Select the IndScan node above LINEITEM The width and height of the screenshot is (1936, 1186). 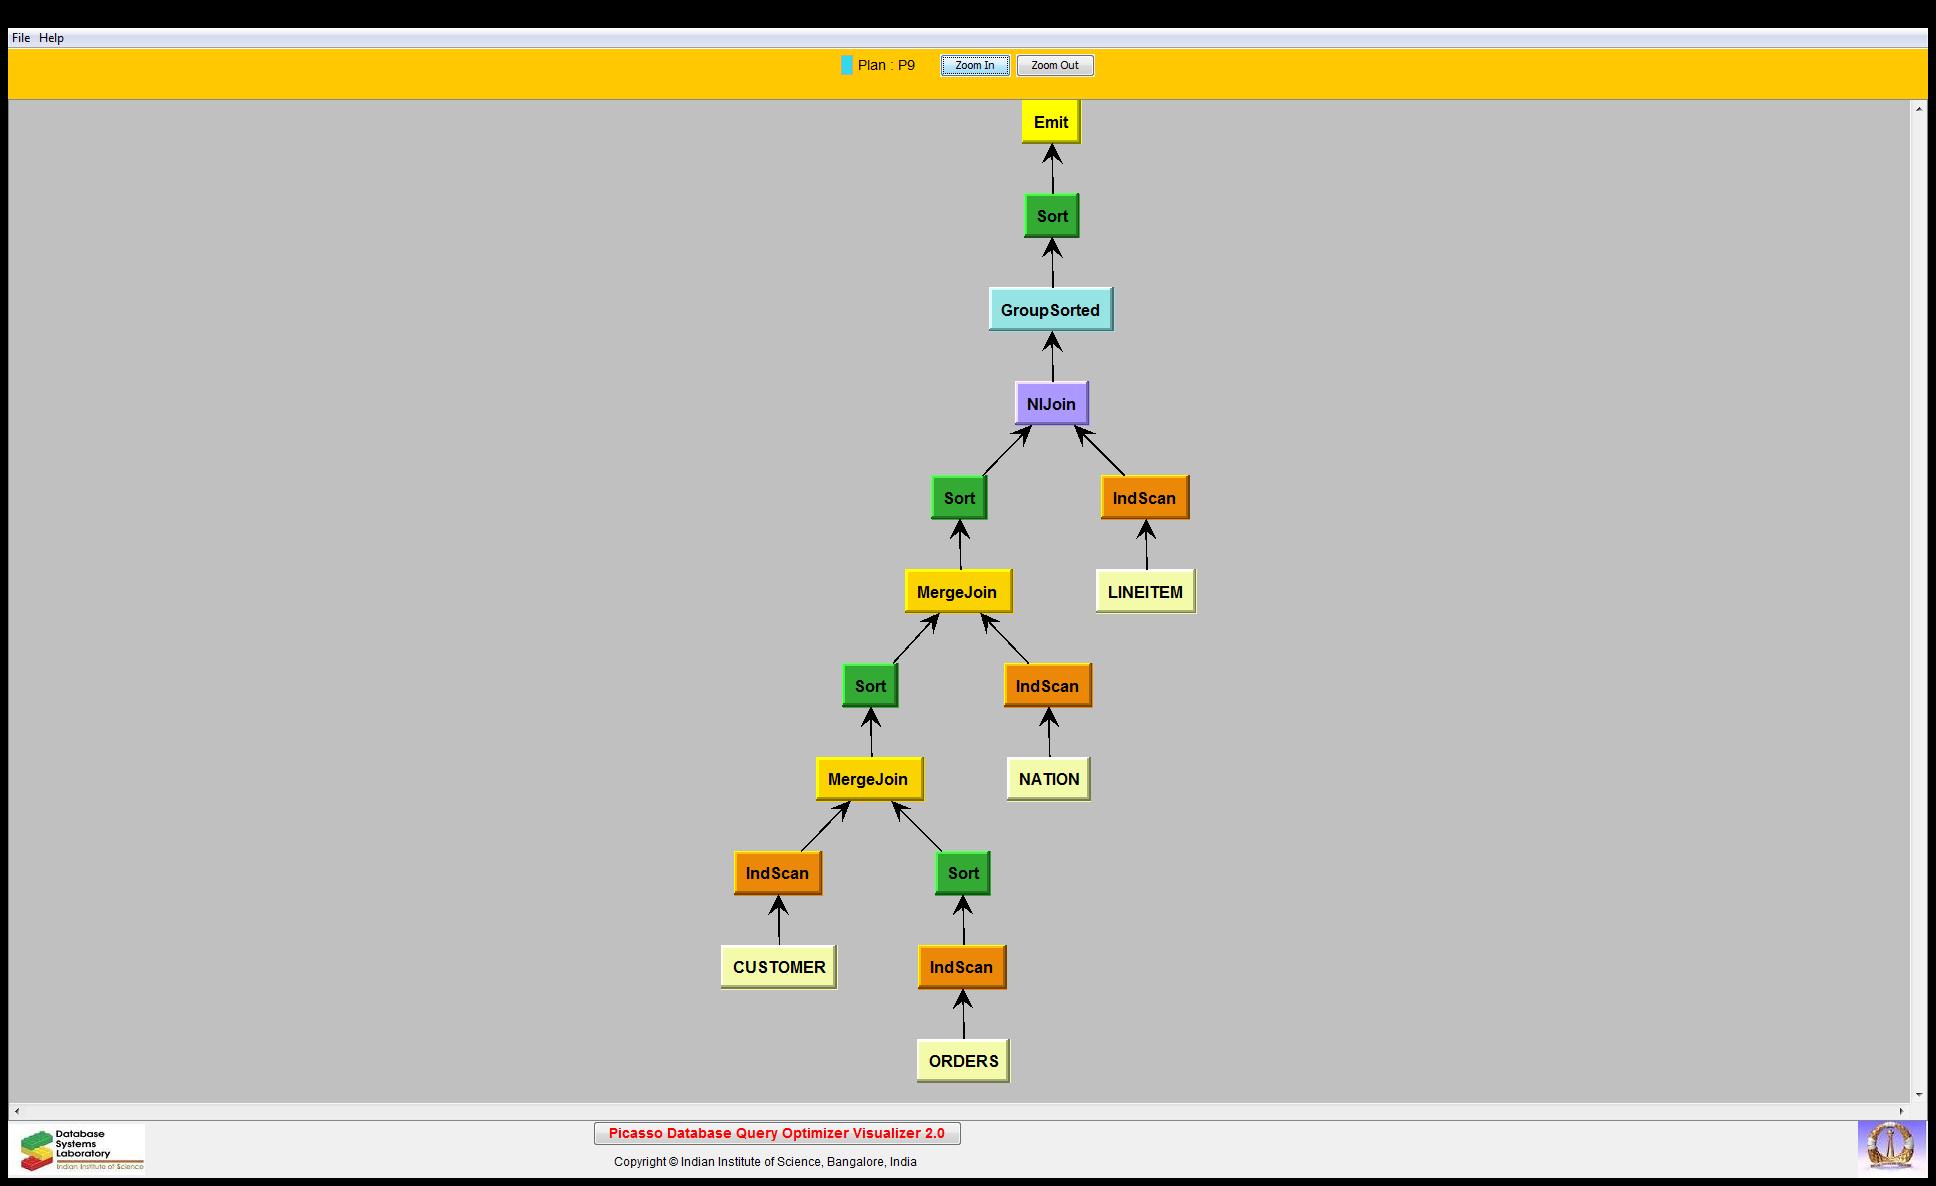(x=1144, y=498)
